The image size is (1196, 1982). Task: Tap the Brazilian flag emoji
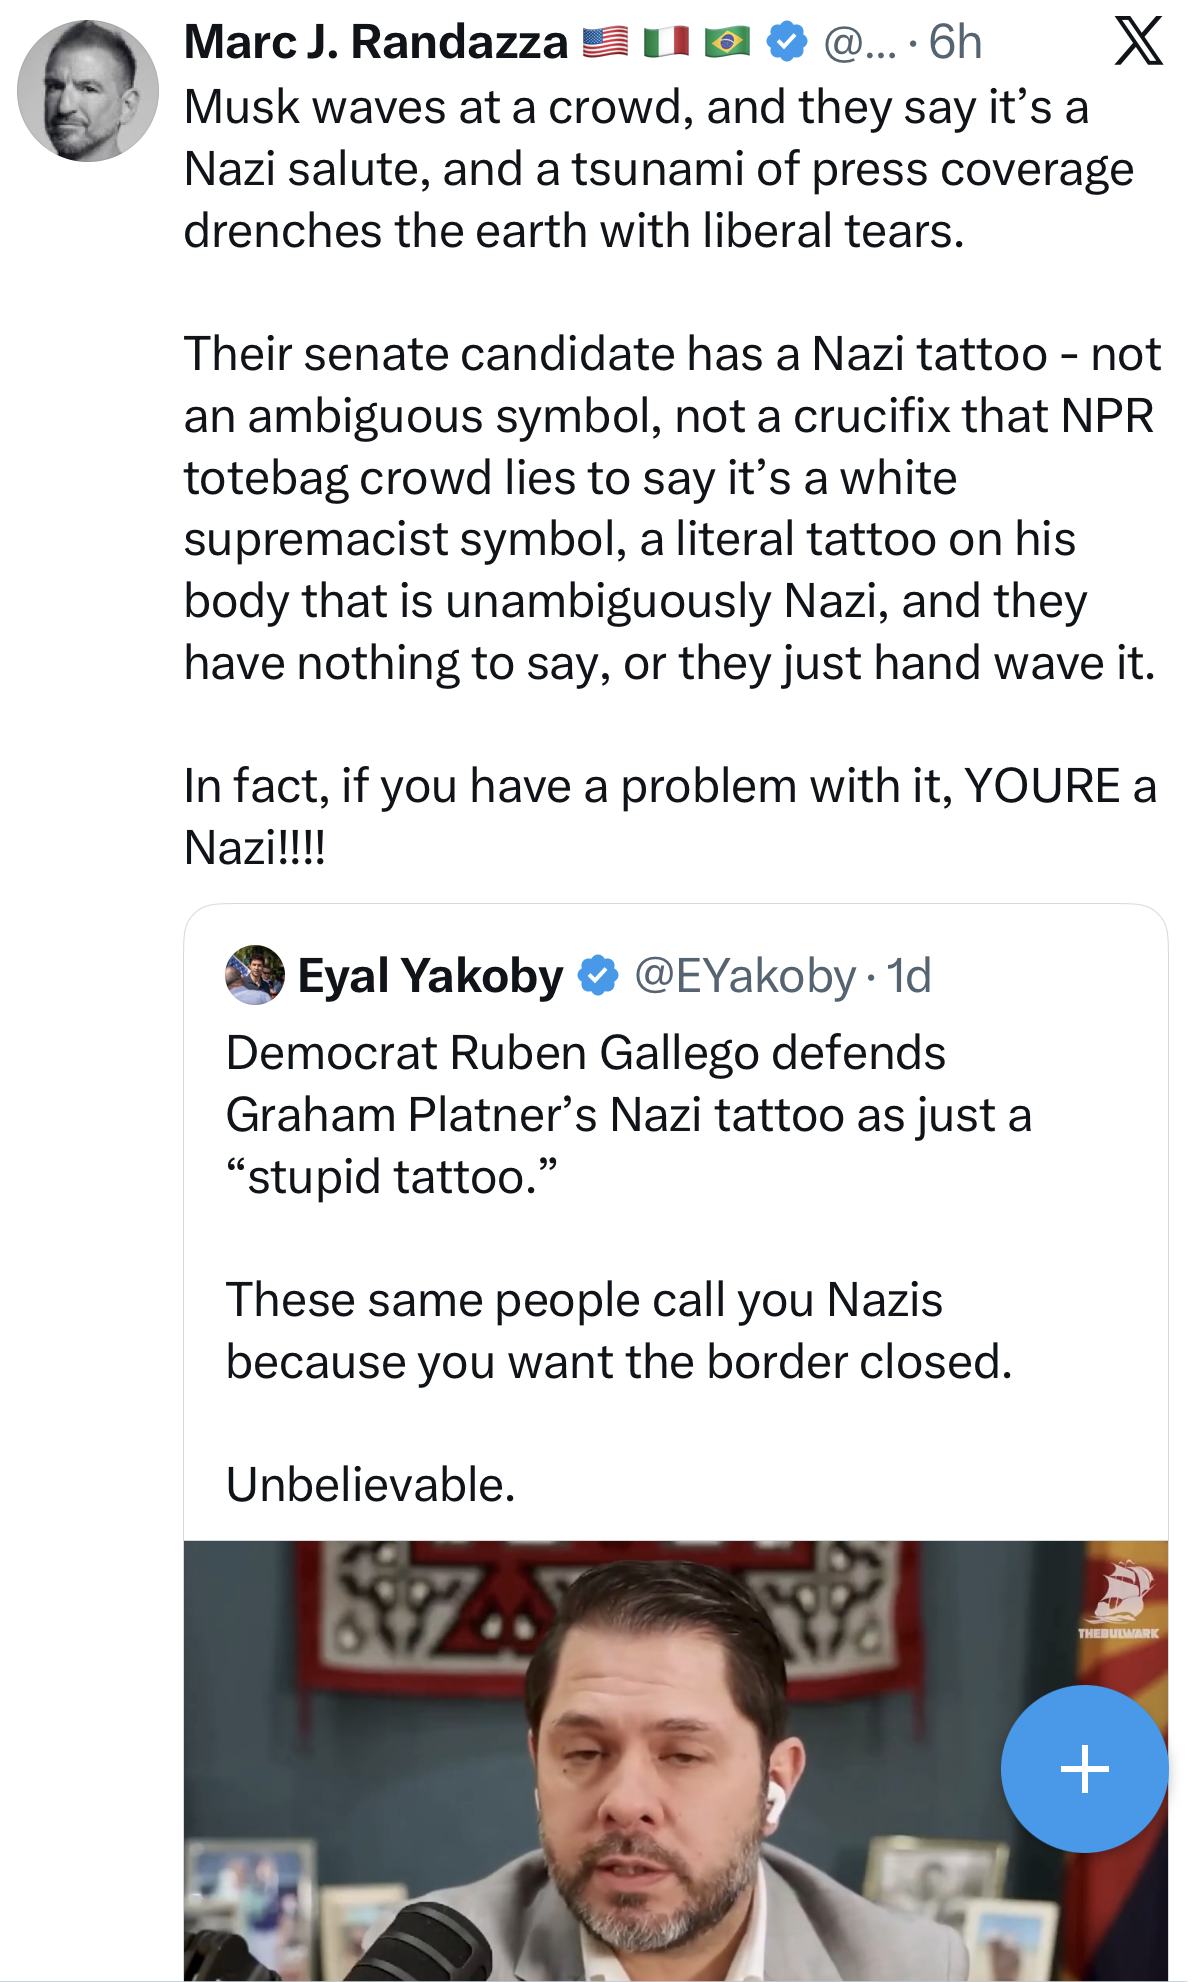(x=727, y=42)
